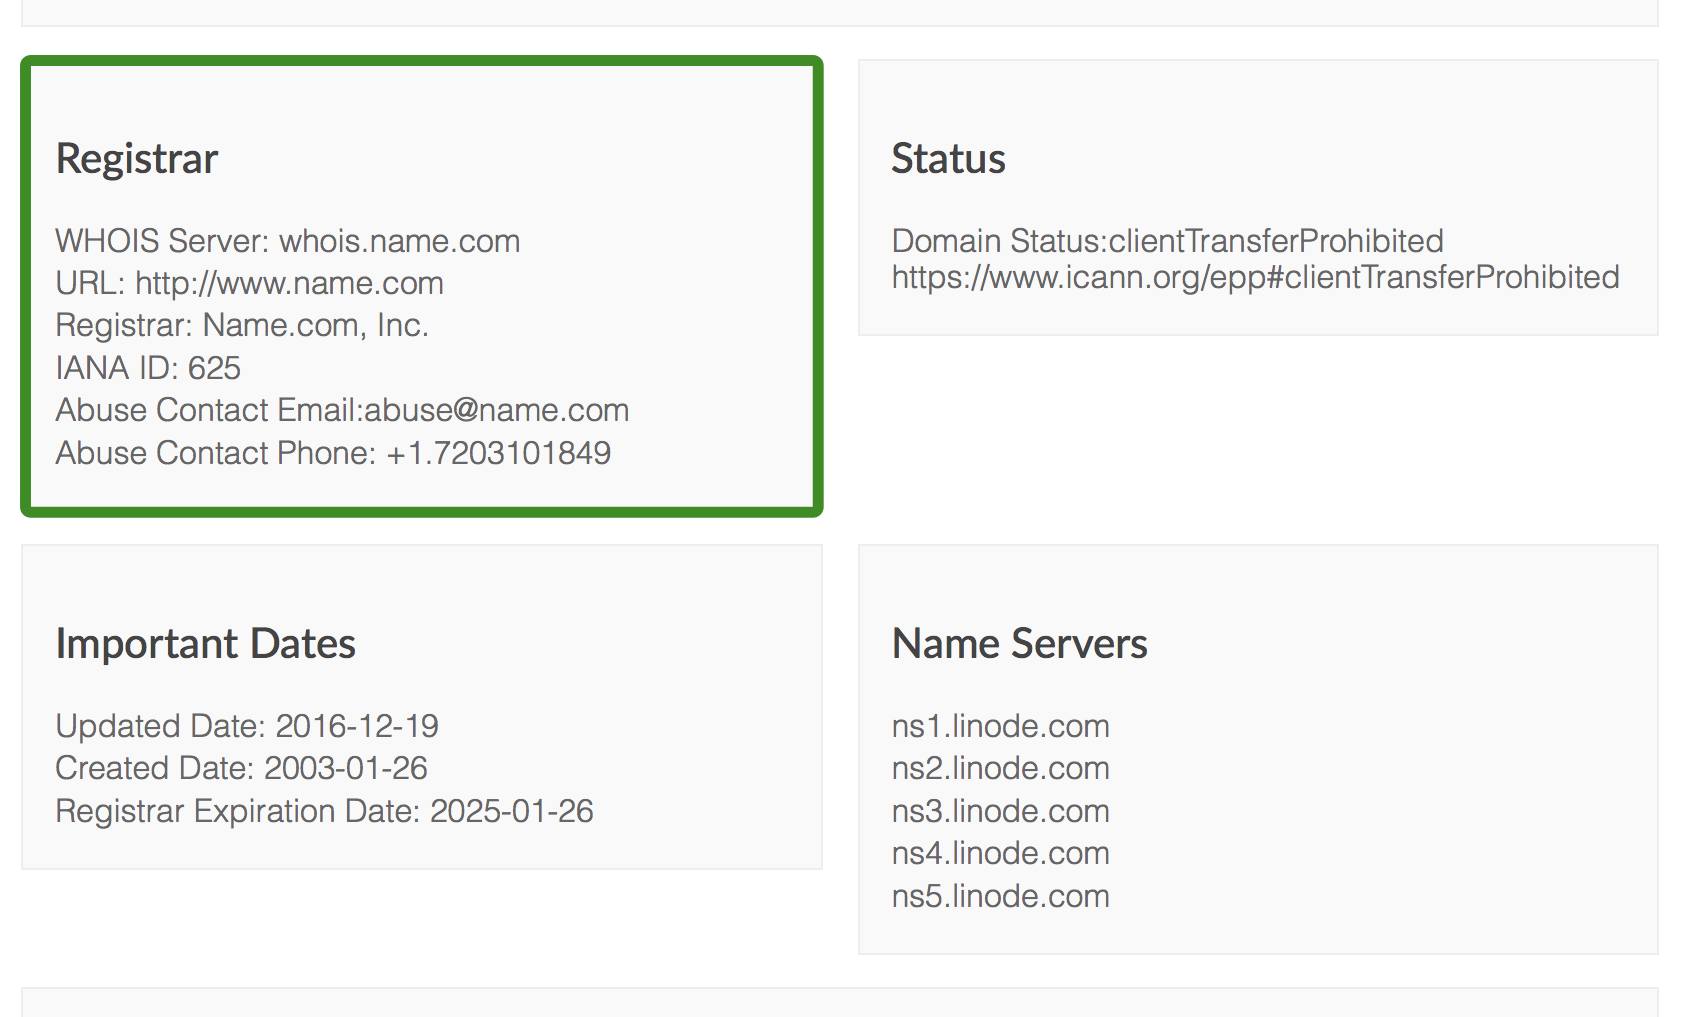Click the ns4.linode.com name server
This screenshot has width=1683, height=1017.
tap(1000, 853)
